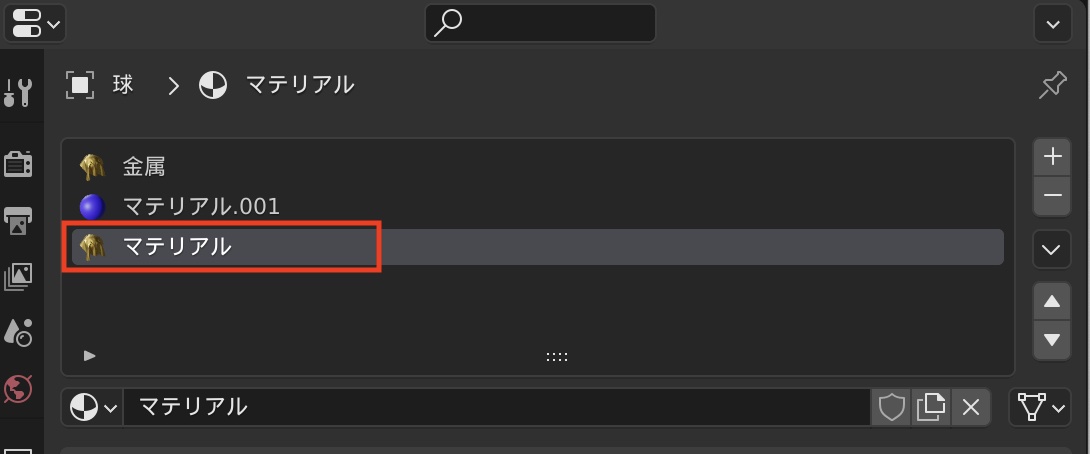Toggle the pin icon for properties context

pos(1052,85)
